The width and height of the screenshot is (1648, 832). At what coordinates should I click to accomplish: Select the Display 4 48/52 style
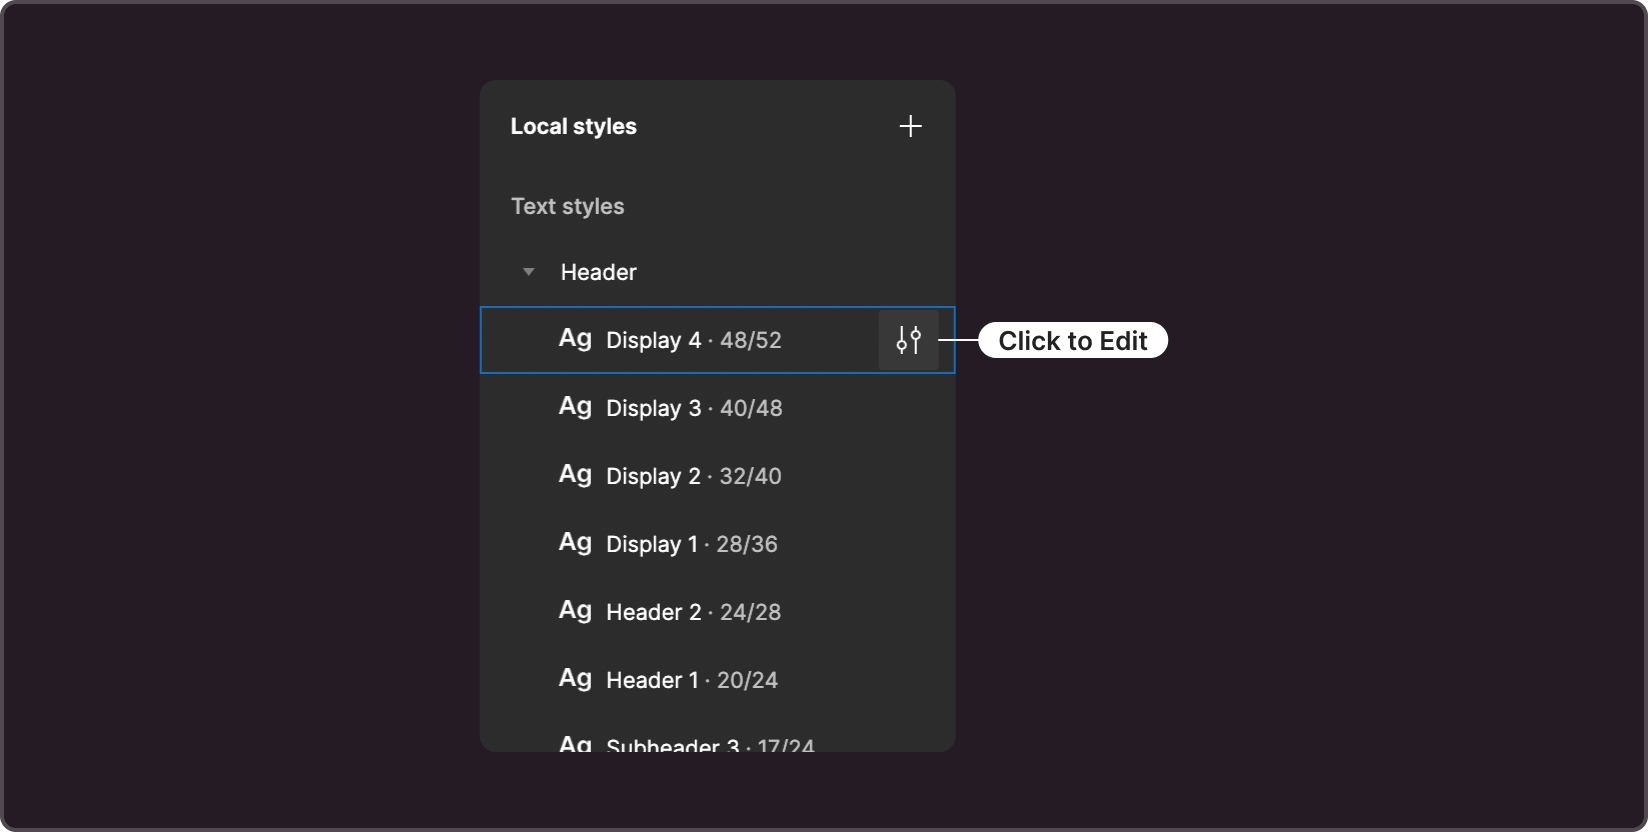[x=717, y=340]
